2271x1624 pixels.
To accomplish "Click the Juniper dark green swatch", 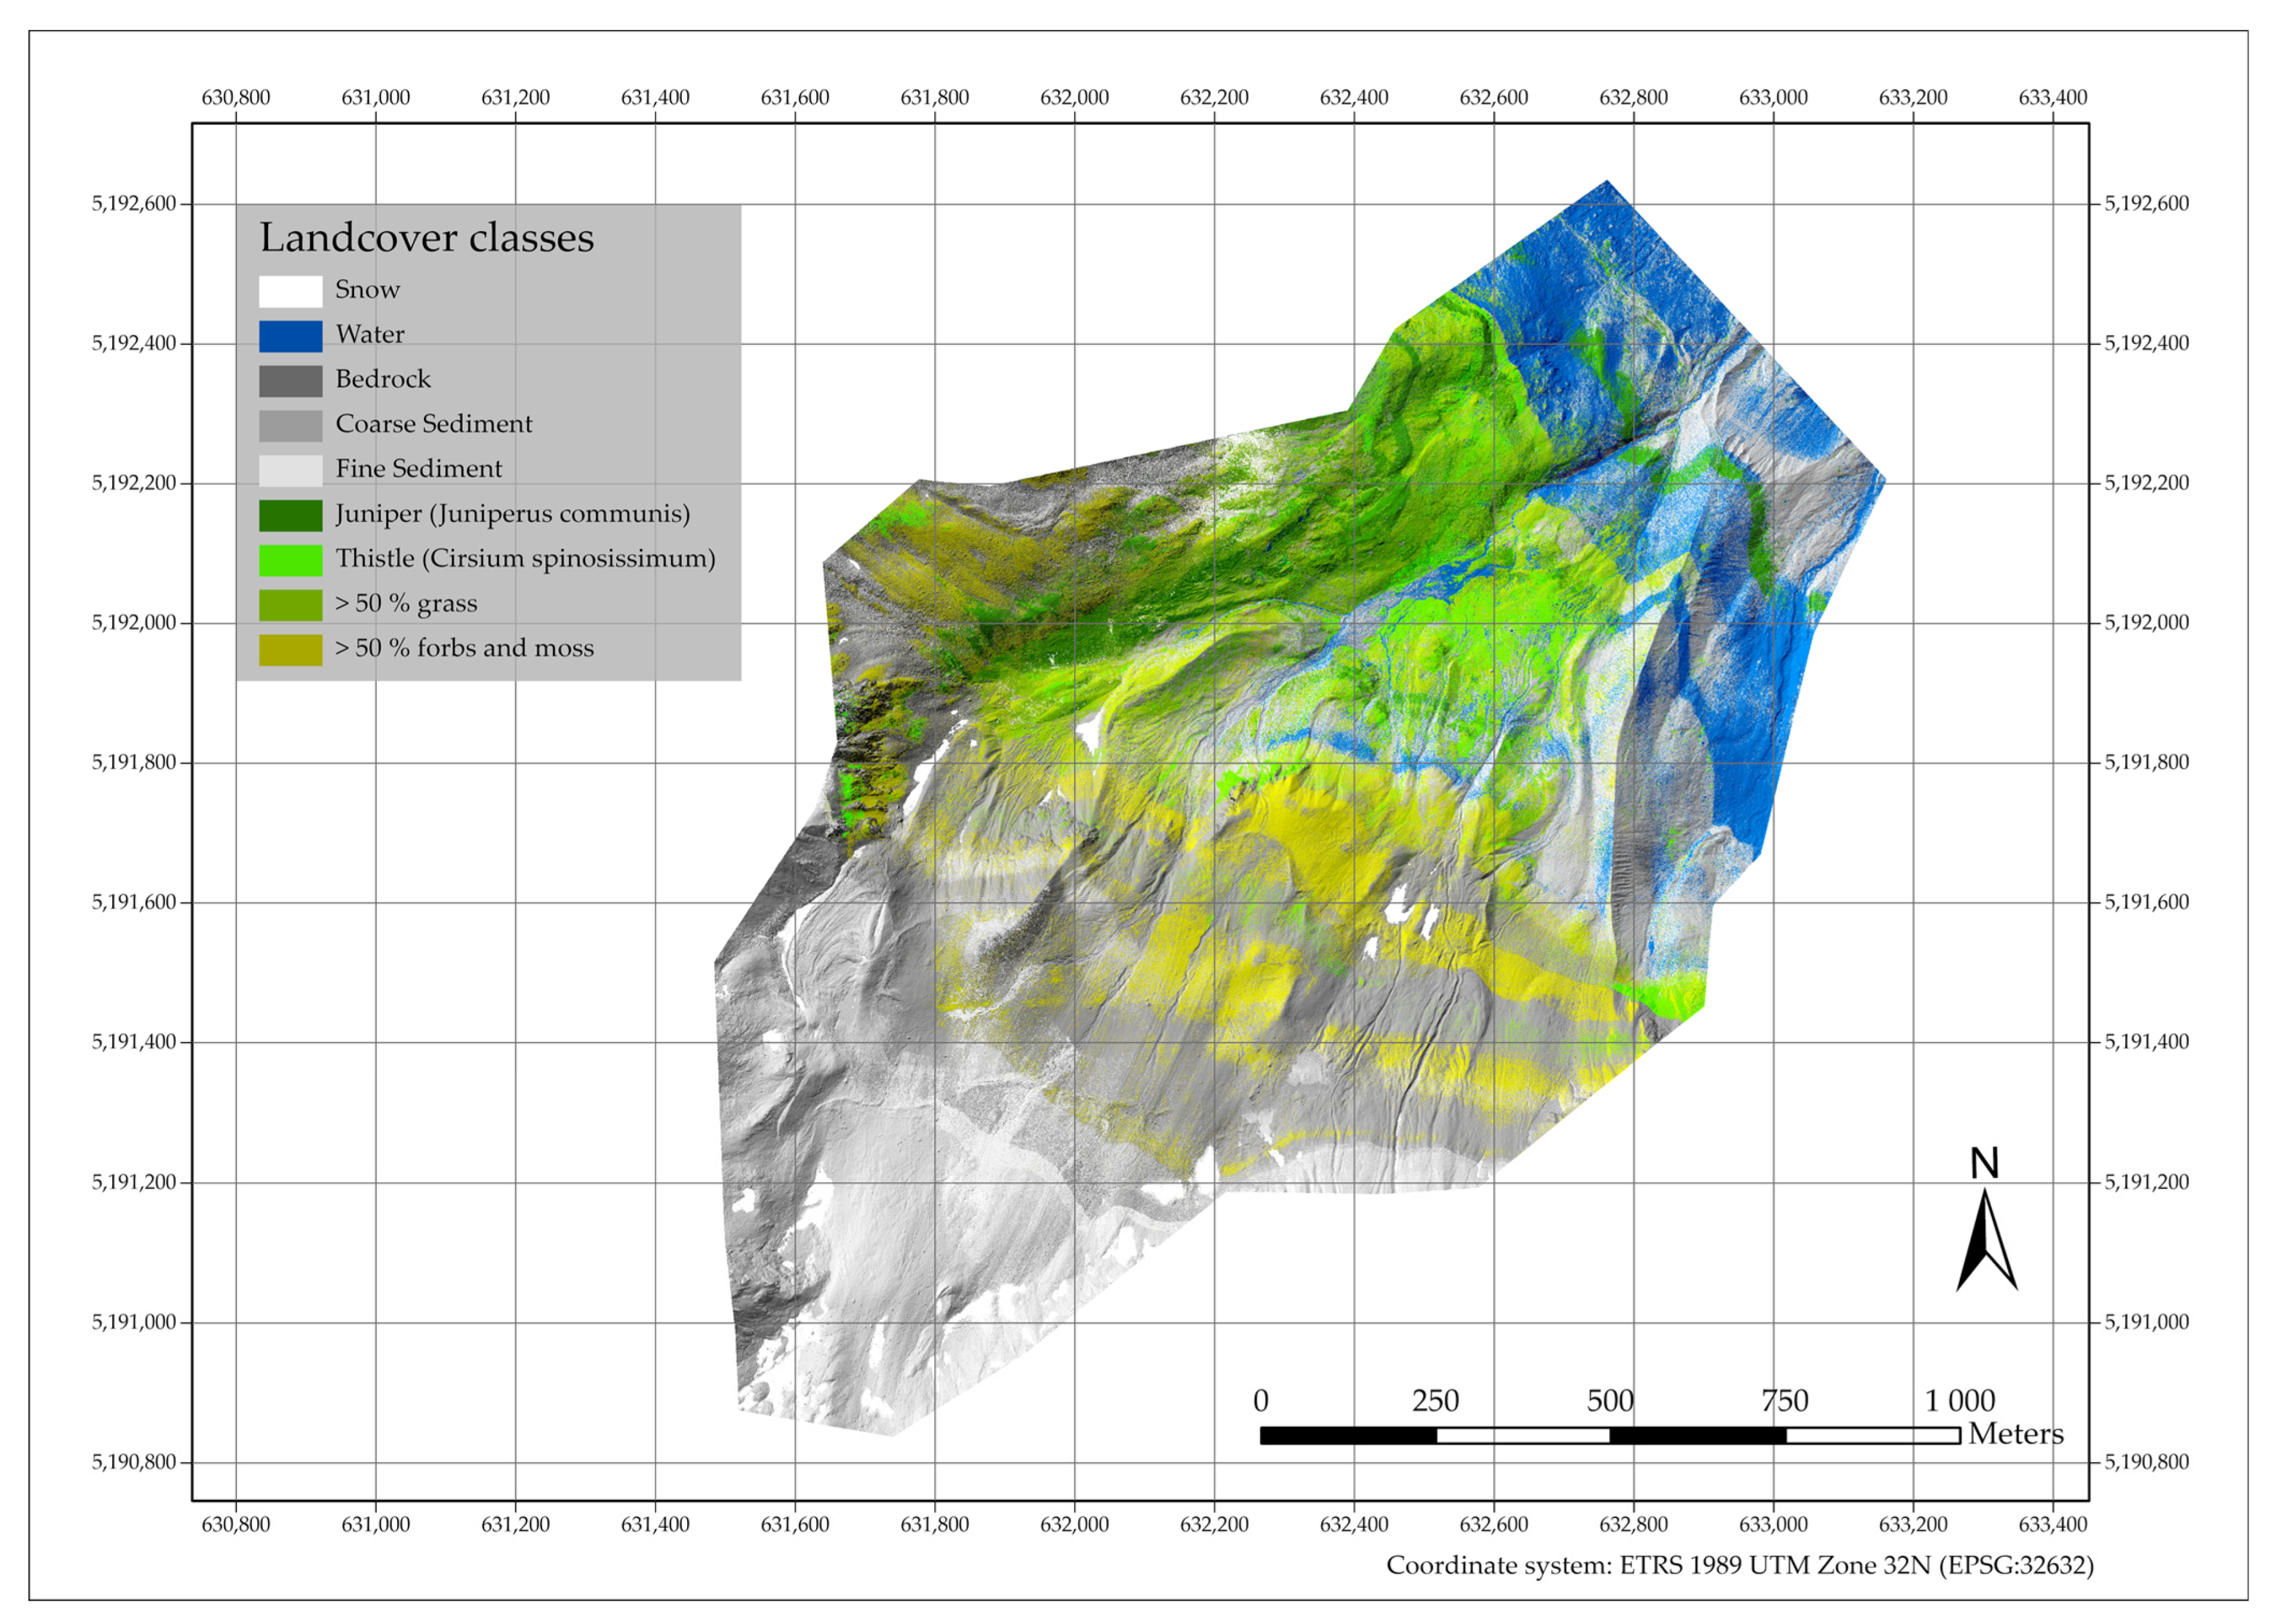I will point(290,515).
